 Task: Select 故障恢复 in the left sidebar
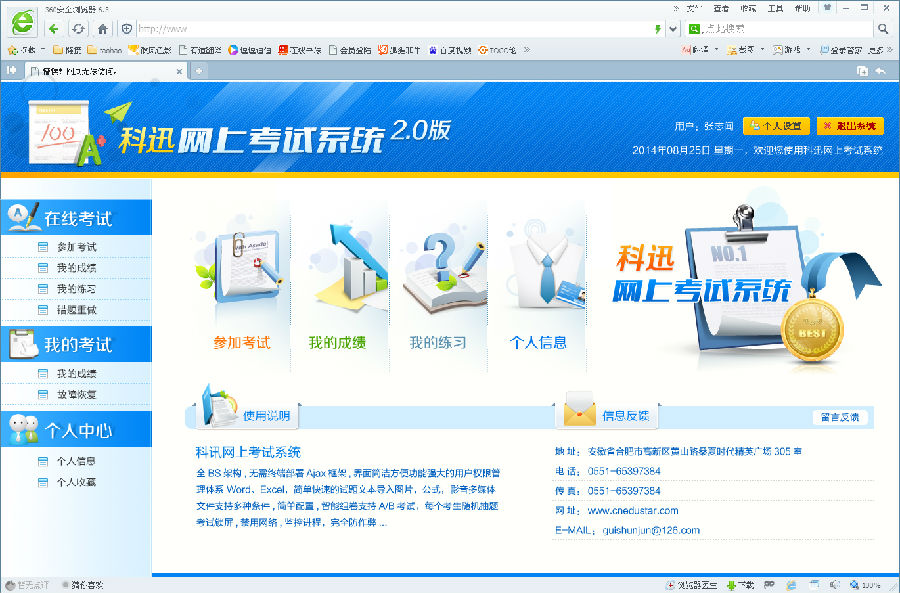coord(76,394)
